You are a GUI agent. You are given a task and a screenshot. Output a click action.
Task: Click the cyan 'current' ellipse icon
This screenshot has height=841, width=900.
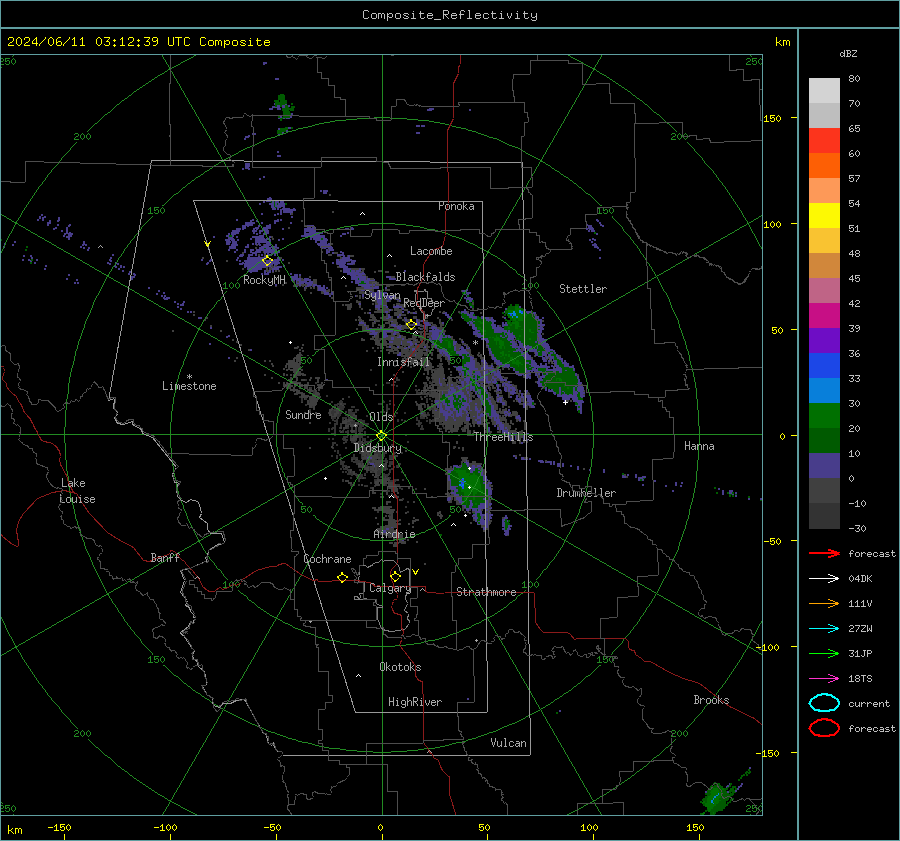pos(824,703)
